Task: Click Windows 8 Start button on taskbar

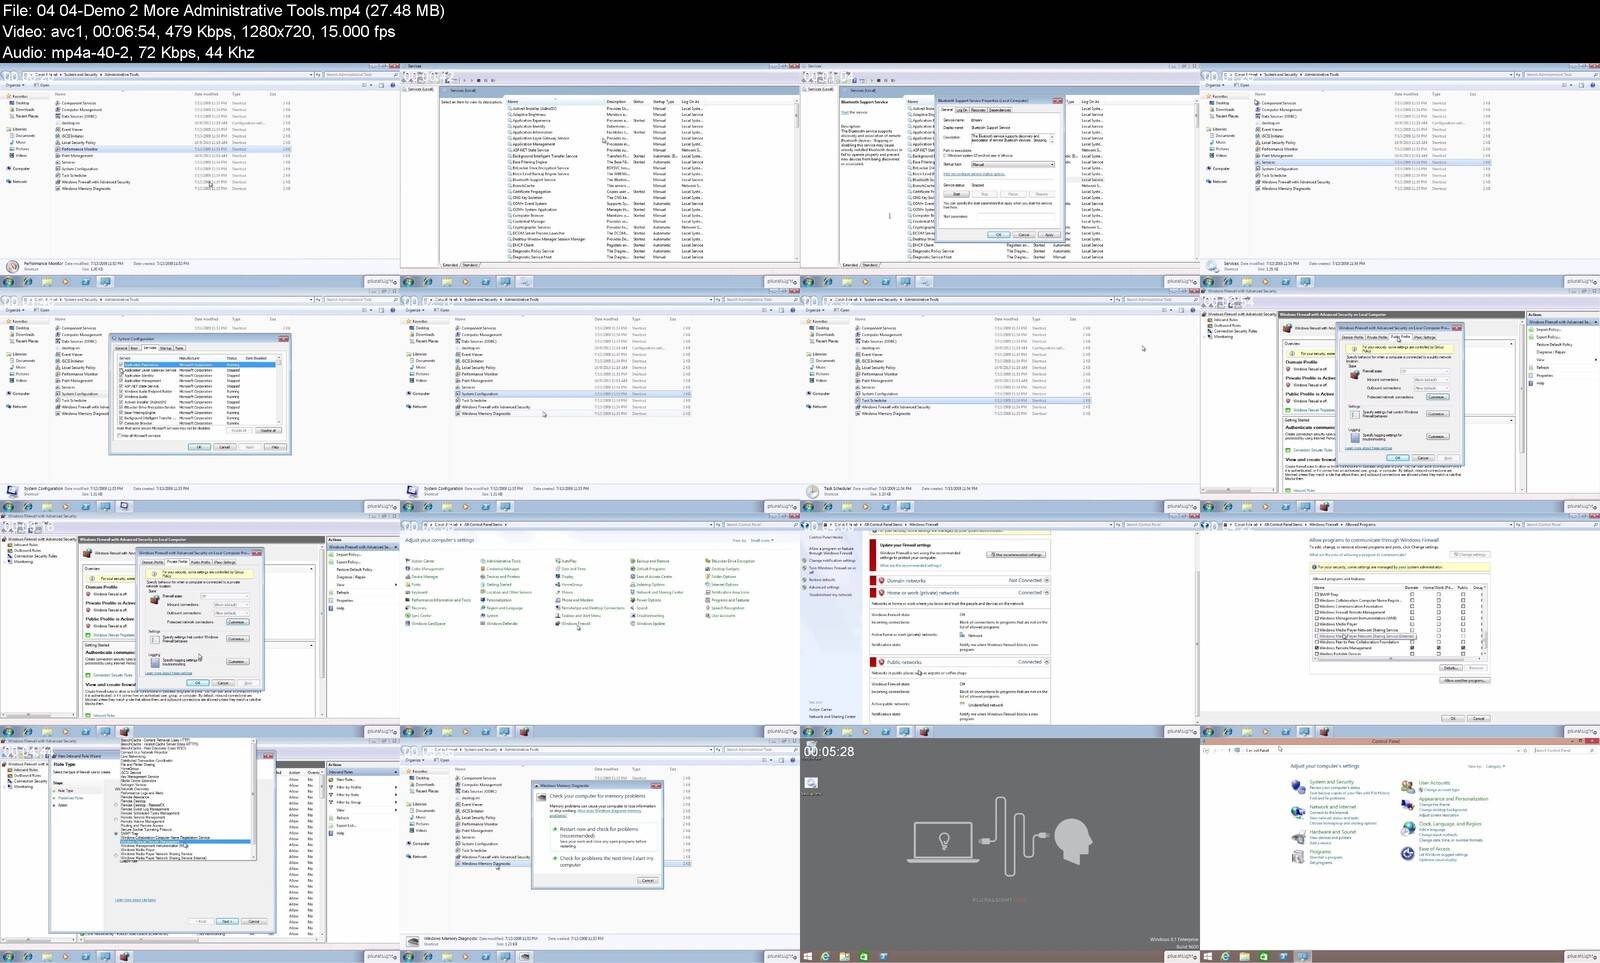Action: 808,956
